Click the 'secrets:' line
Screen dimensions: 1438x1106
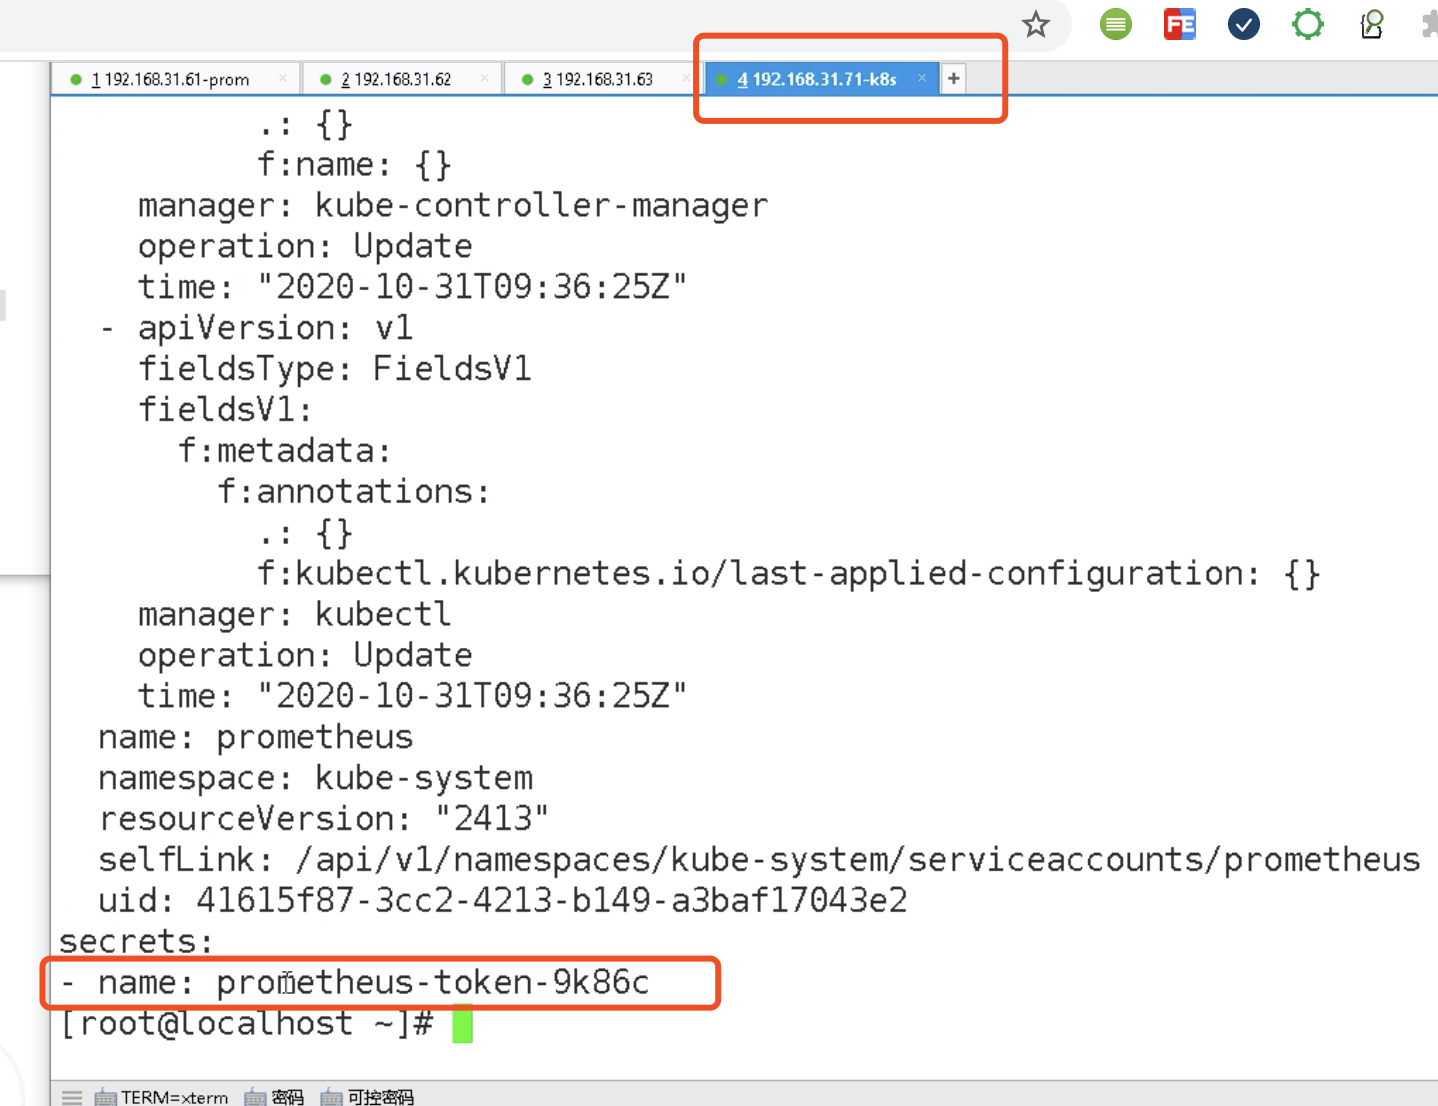pyautogui.click(x=136, y=942)
